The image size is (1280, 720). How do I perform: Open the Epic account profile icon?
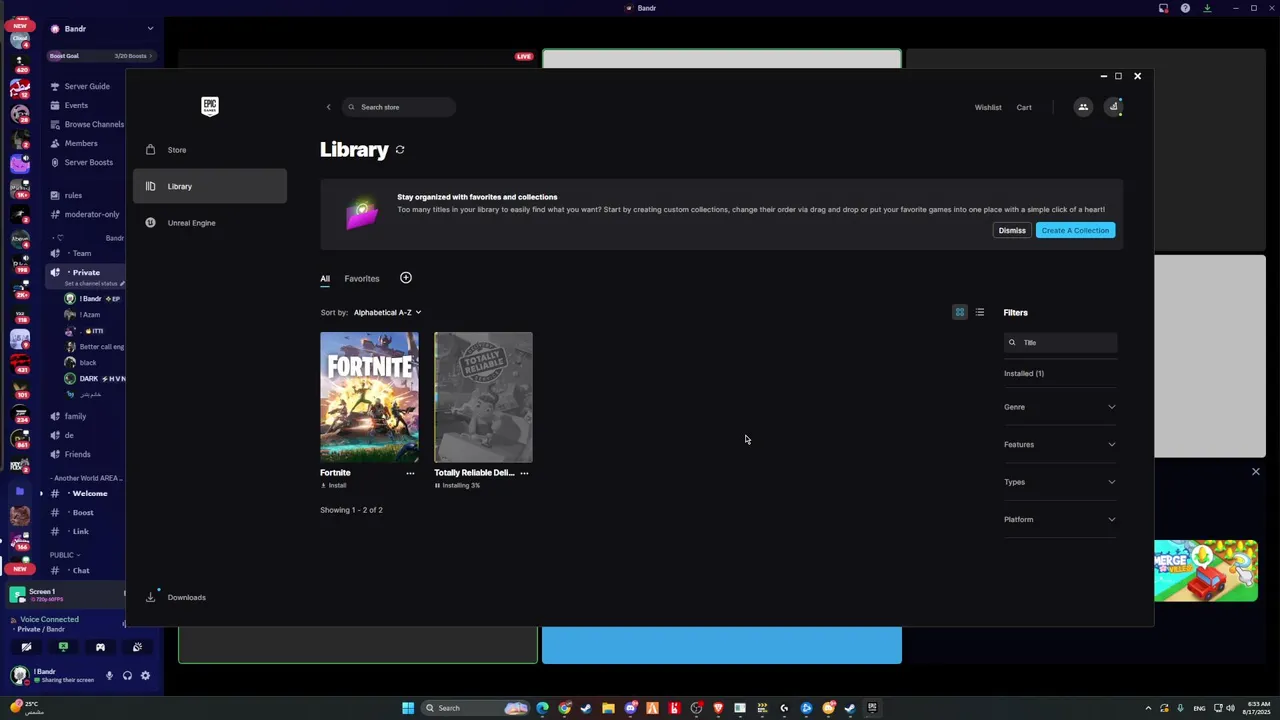(x=1113, y=107)
